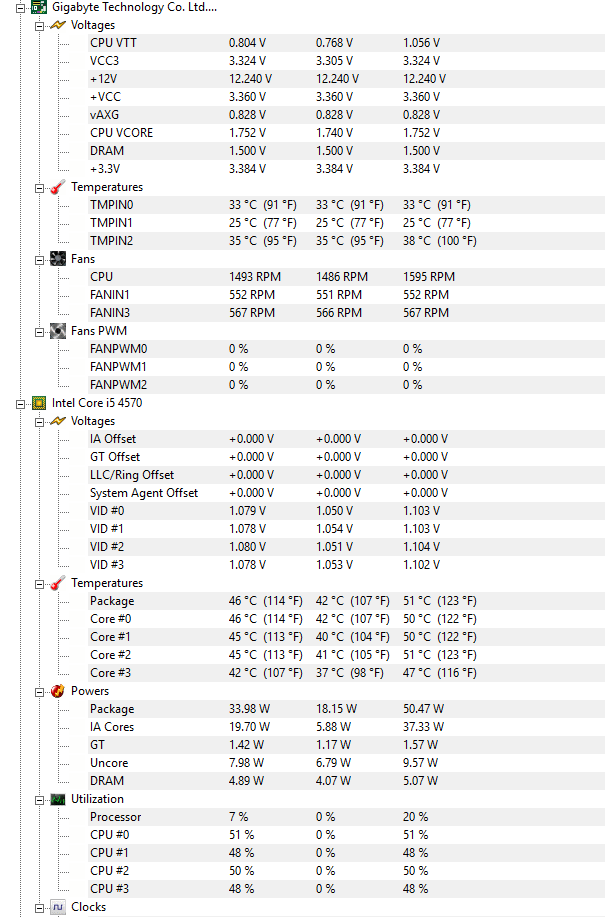Click the fan icon next to Fans

tap(58, 259)
